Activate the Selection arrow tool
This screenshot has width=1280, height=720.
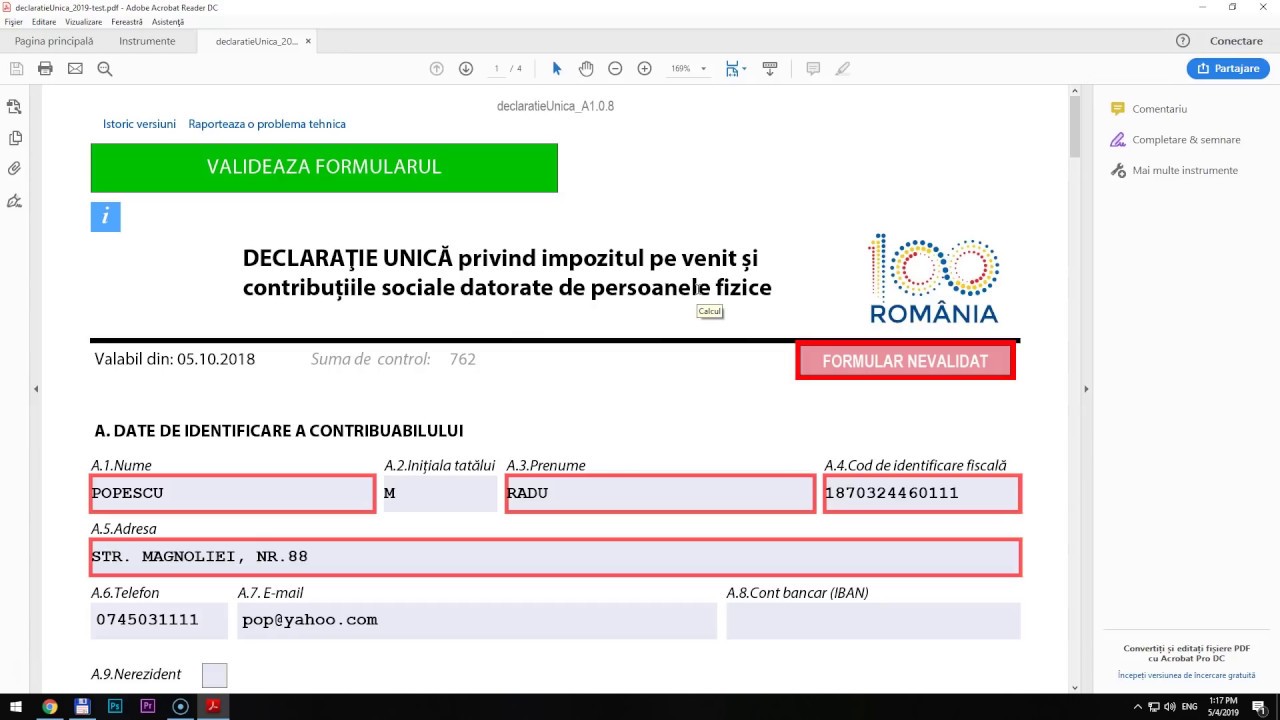point(557,69)
